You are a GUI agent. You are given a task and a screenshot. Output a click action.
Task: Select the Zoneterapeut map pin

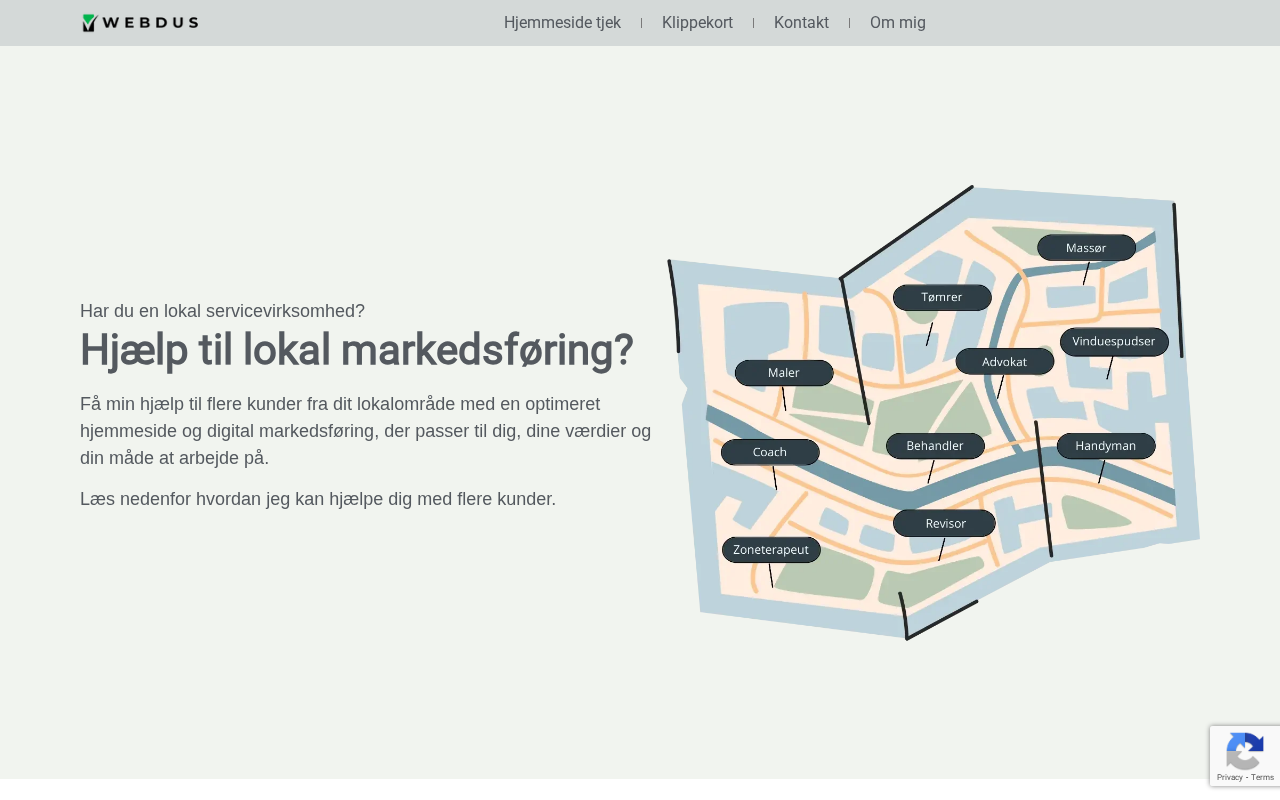pyautogui.click(x=770, y=550)
